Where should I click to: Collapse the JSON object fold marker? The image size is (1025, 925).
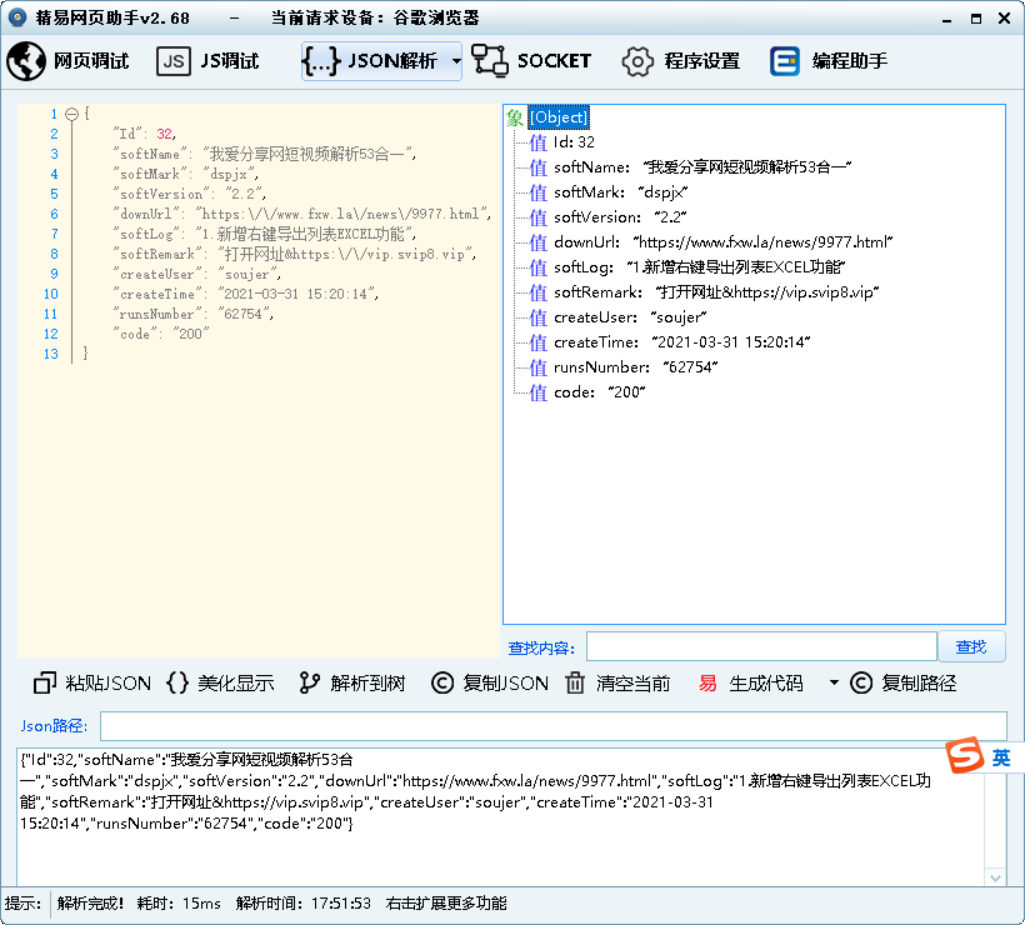71,114
